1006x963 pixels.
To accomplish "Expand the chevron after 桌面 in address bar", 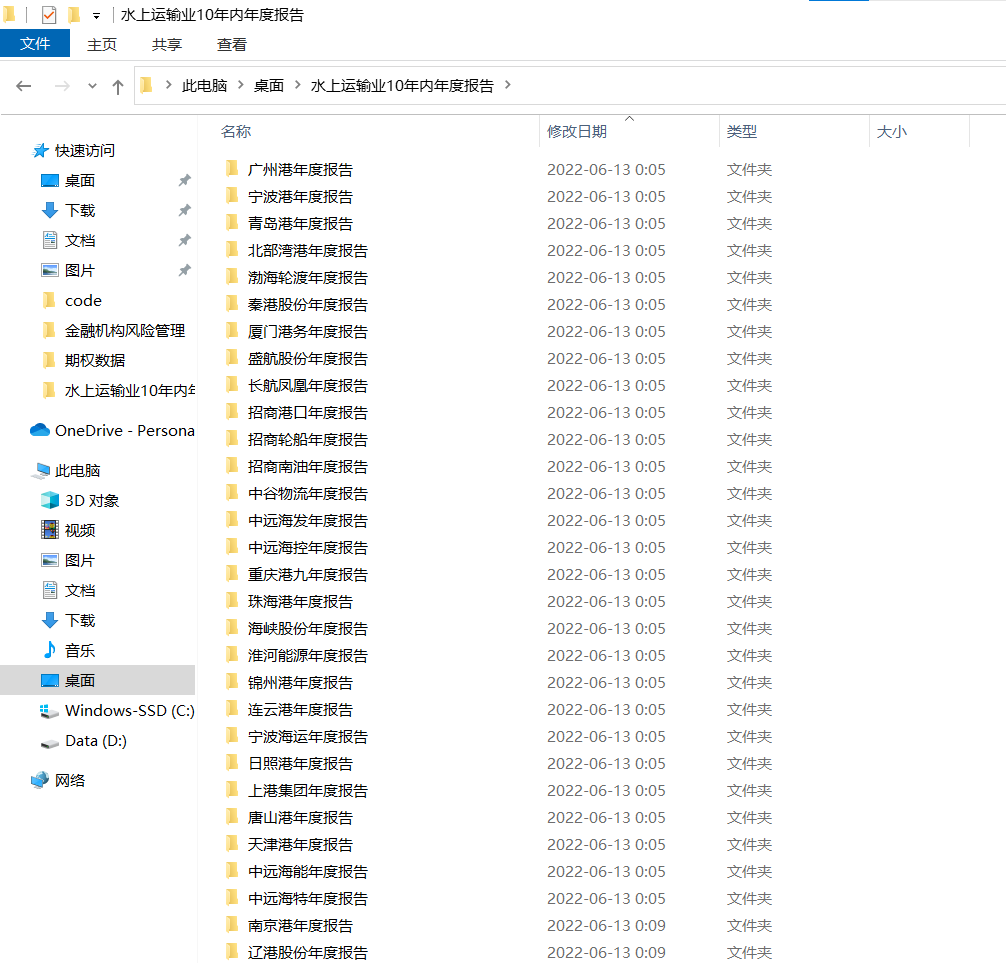I will [x=298, y=85].
